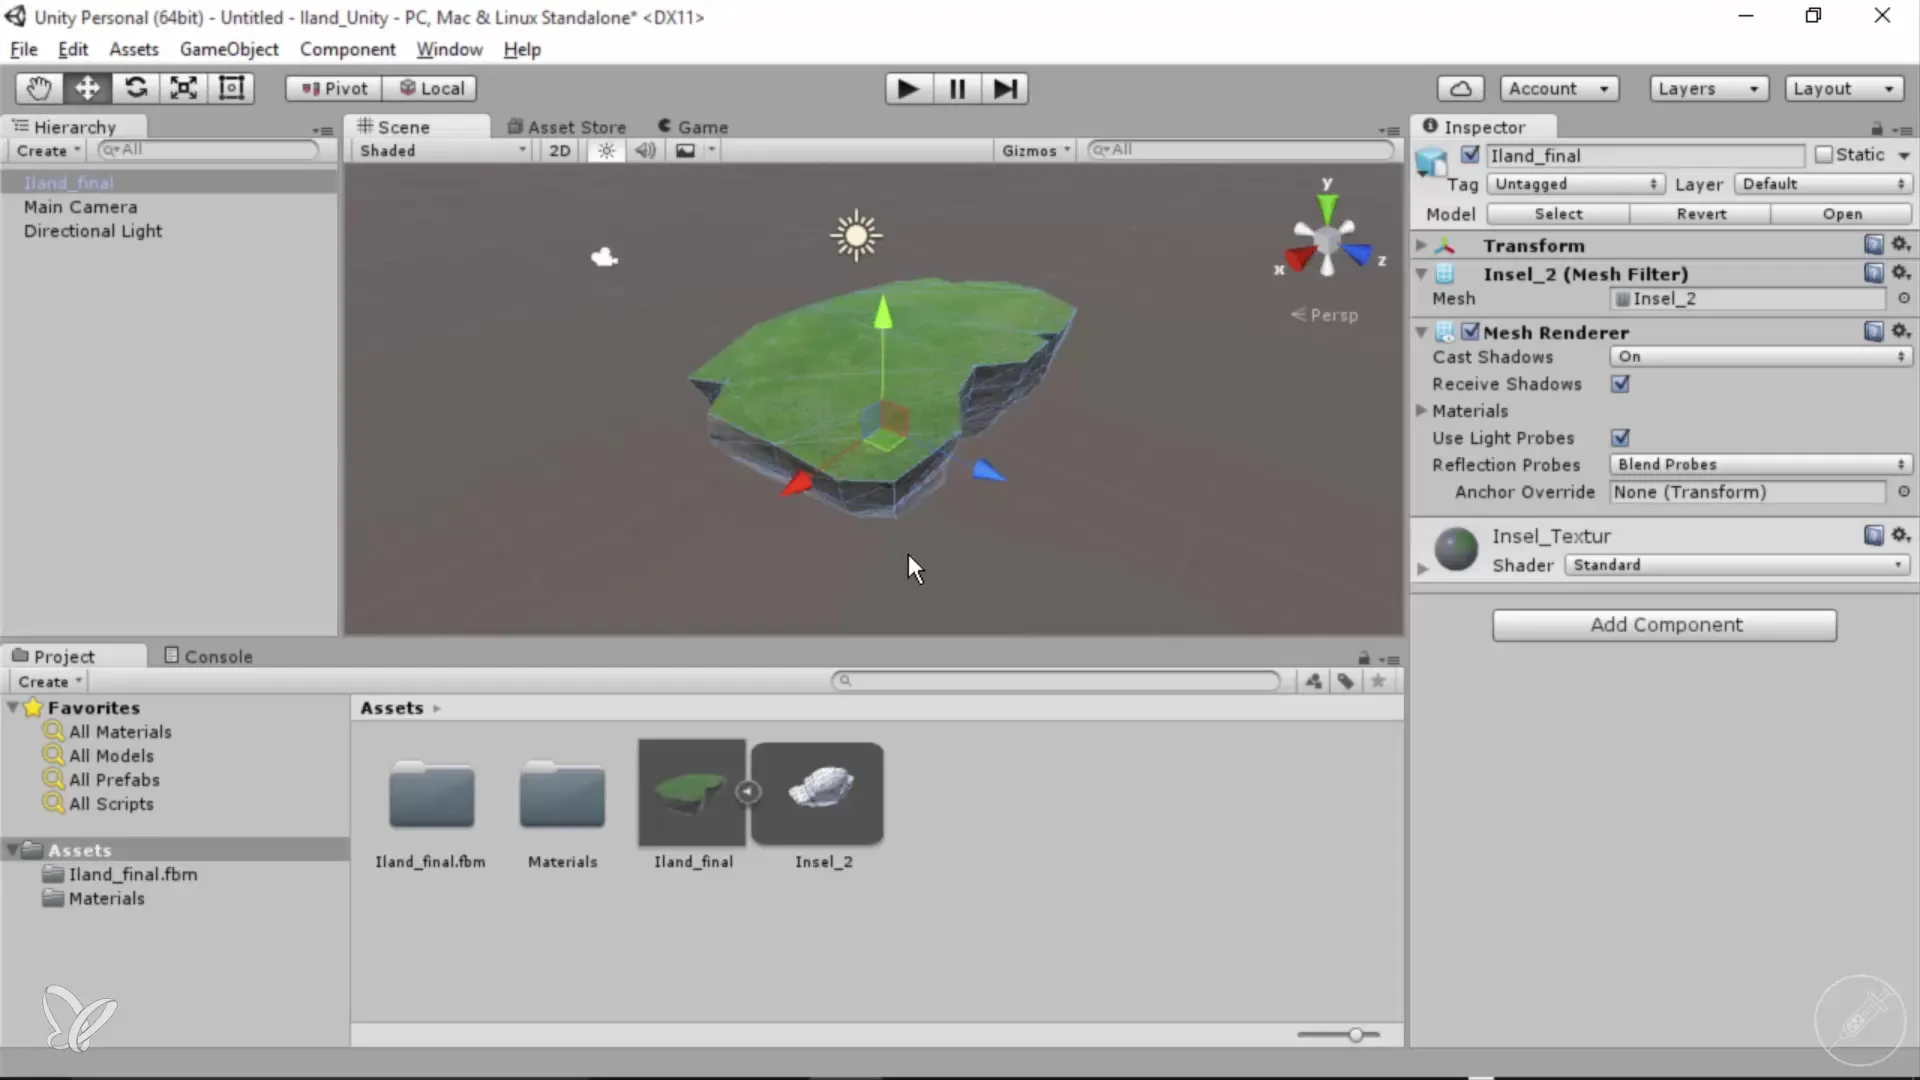Image resolution: width=1920 pixels, height=1080 pixels.
Task: Open the Account dropdown
Action: [1558, 89]
